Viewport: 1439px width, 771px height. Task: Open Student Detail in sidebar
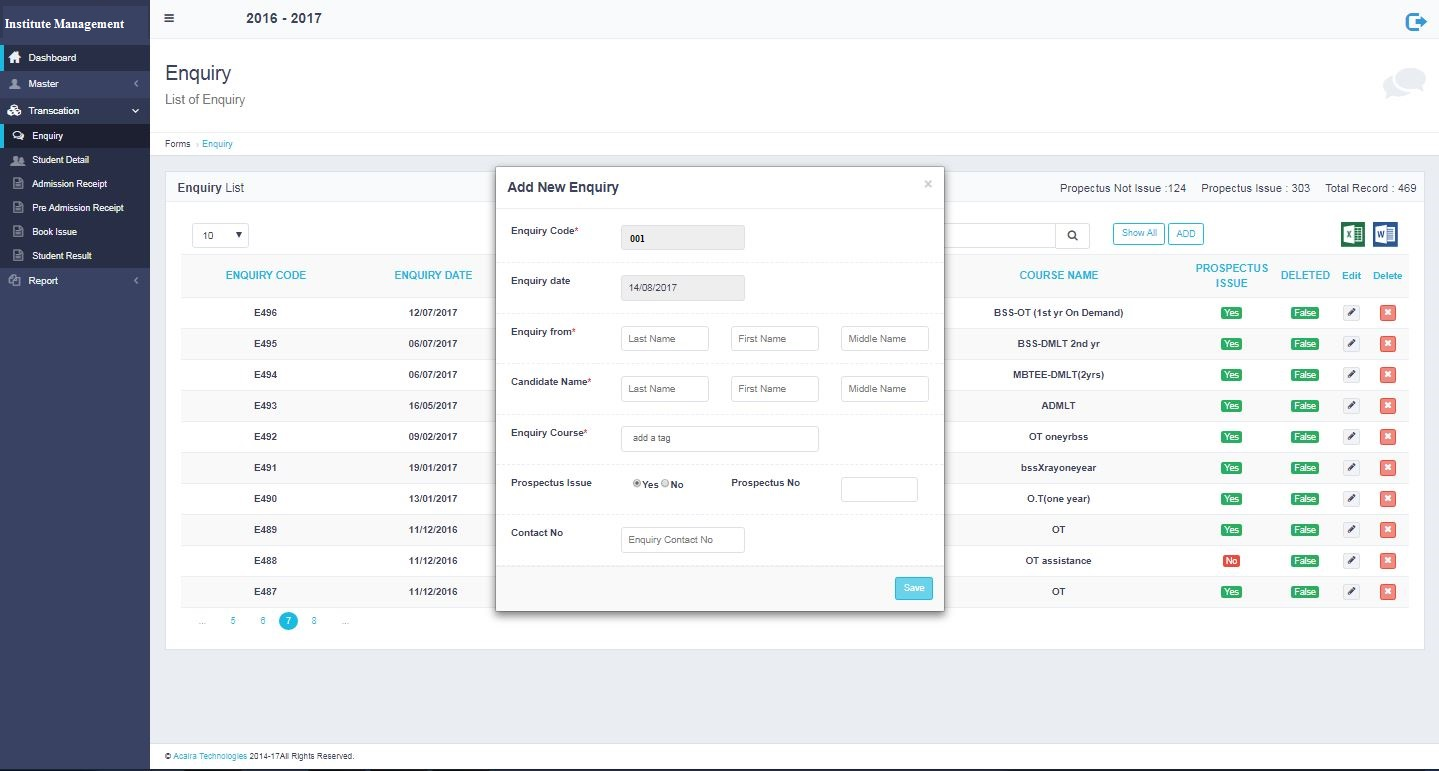[60, 160]
